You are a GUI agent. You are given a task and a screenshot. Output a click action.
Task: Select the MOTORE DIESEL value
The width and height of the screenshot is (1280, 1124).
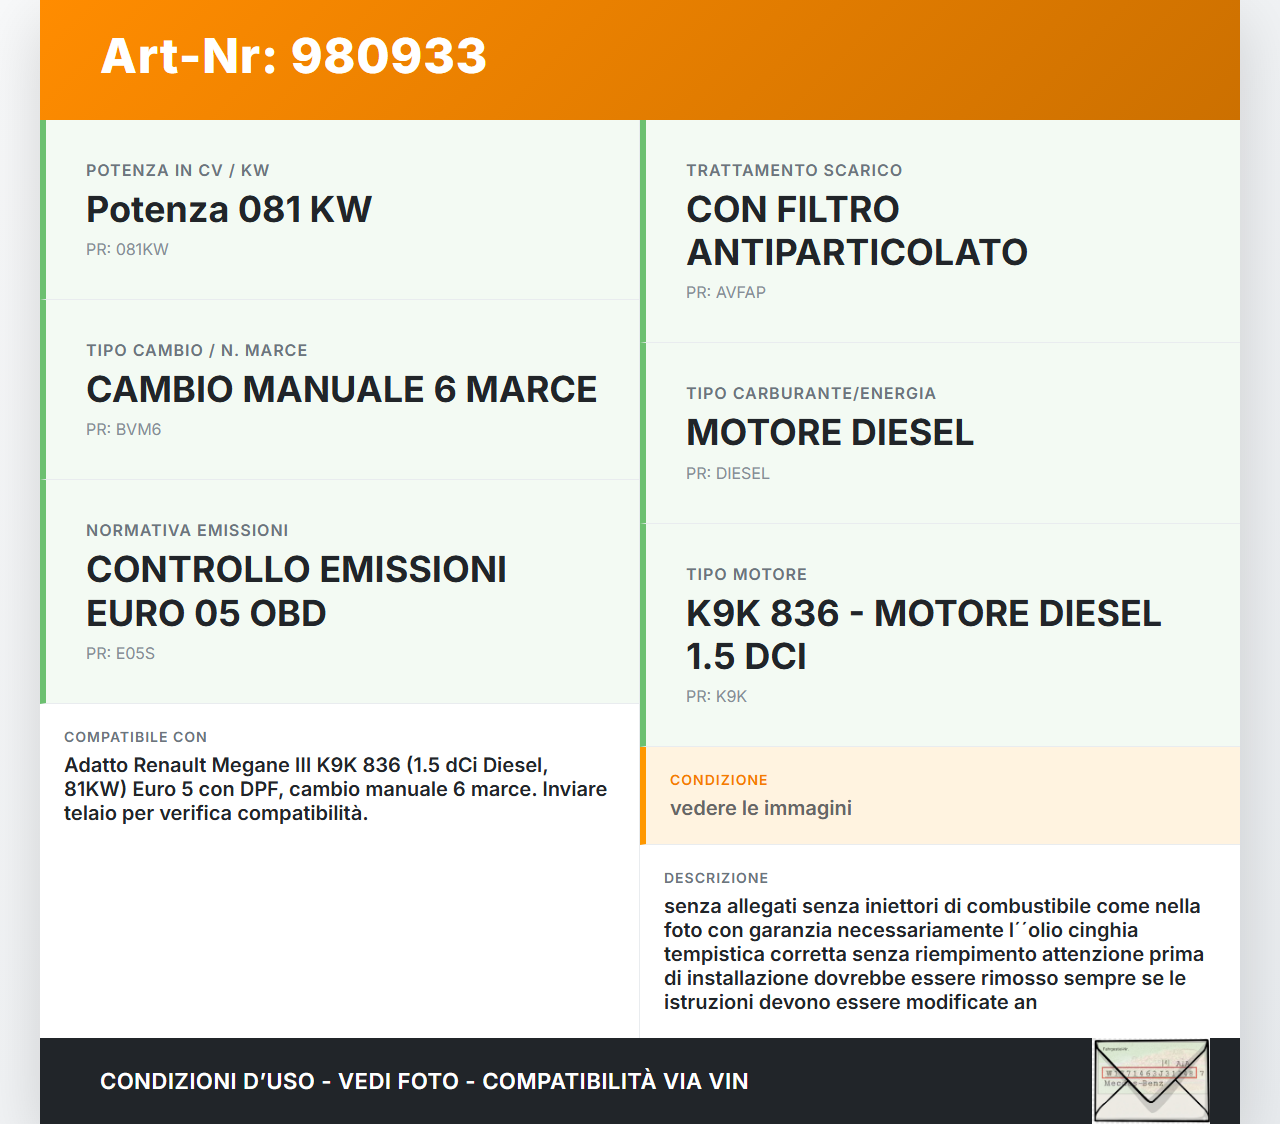click(829, 433)
